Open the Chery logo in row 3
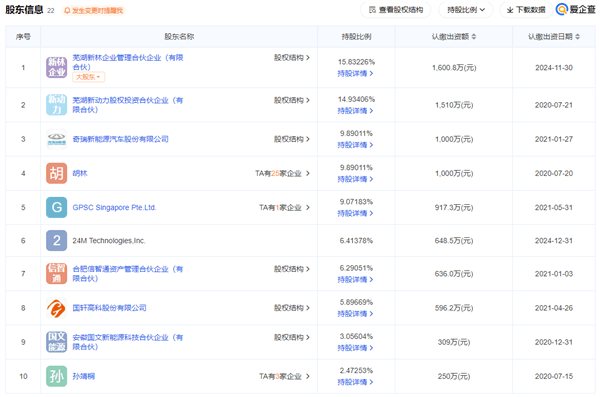The width and height of the screenshot is (600, 397). (x=57, y=139)
